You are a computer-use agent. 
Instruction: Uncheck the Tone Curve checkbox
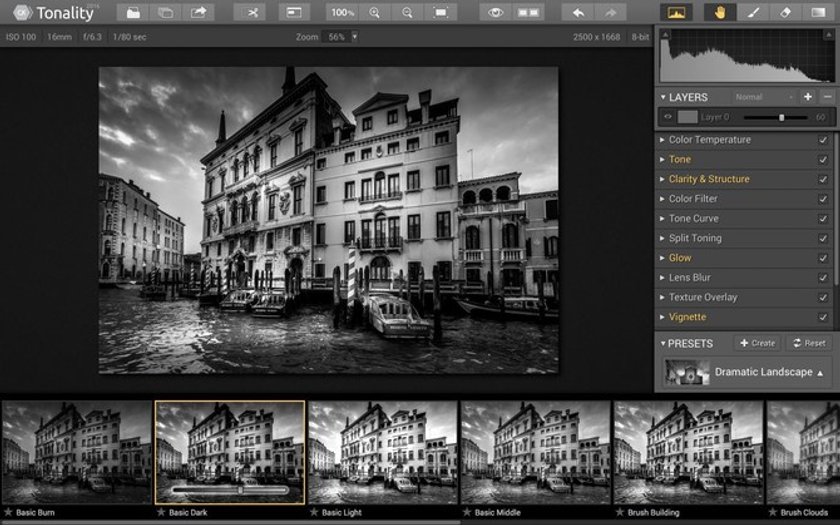pos(823,219)
